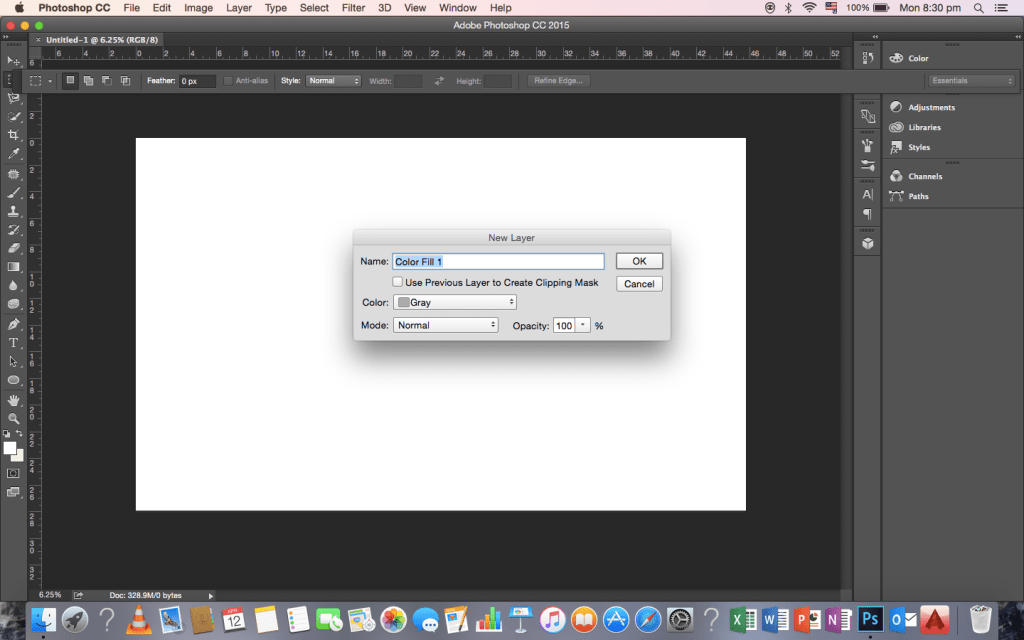This screenshot has width=1024, height=640.
Task: Toggle Quick Mask mode
Action: click(x=14, y=473)
